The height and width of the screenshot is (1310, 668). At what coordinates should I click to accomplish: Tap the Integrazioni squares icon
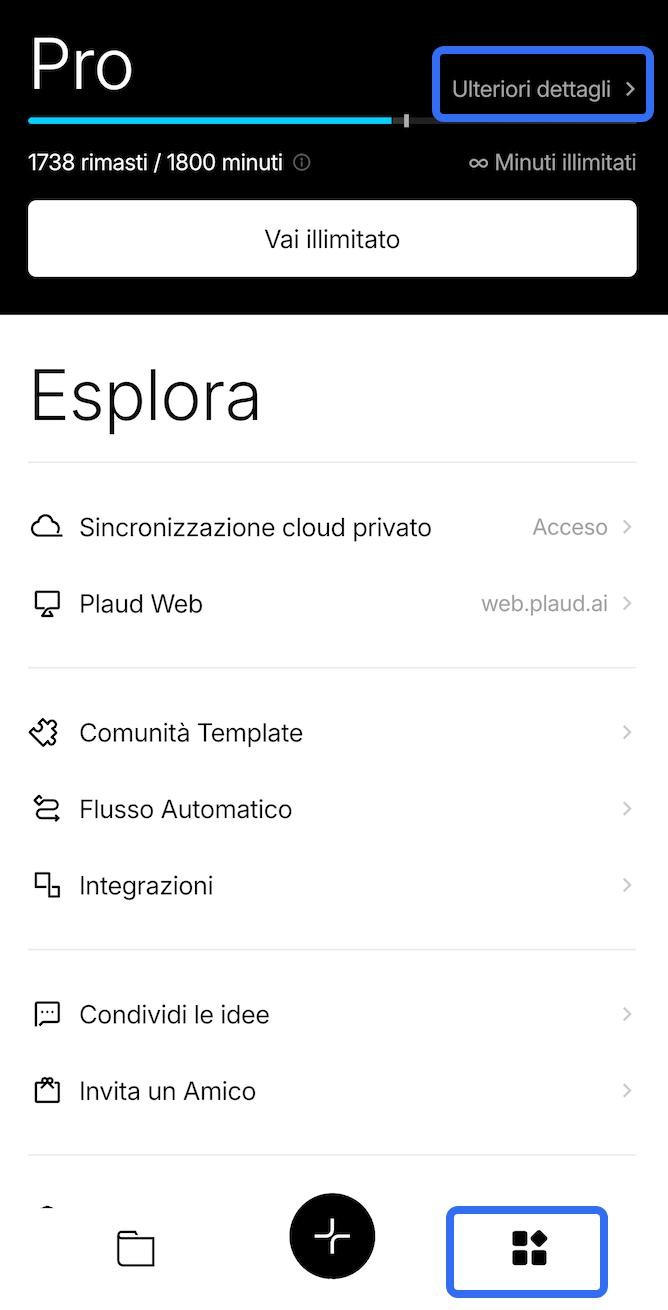pos(46,886)
